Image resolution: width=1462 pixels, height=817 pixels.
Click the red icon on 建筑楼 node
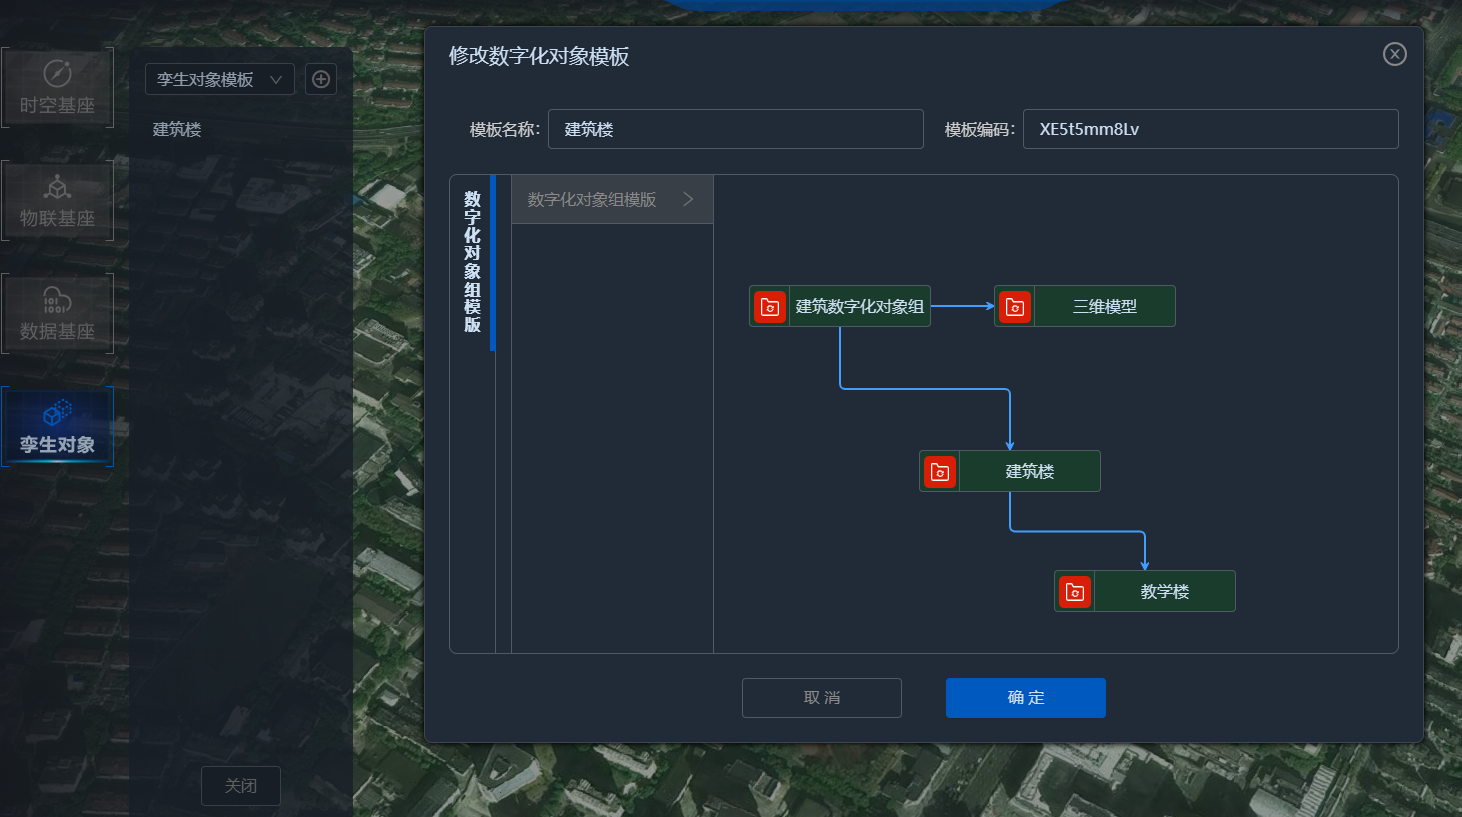[940, 472]
